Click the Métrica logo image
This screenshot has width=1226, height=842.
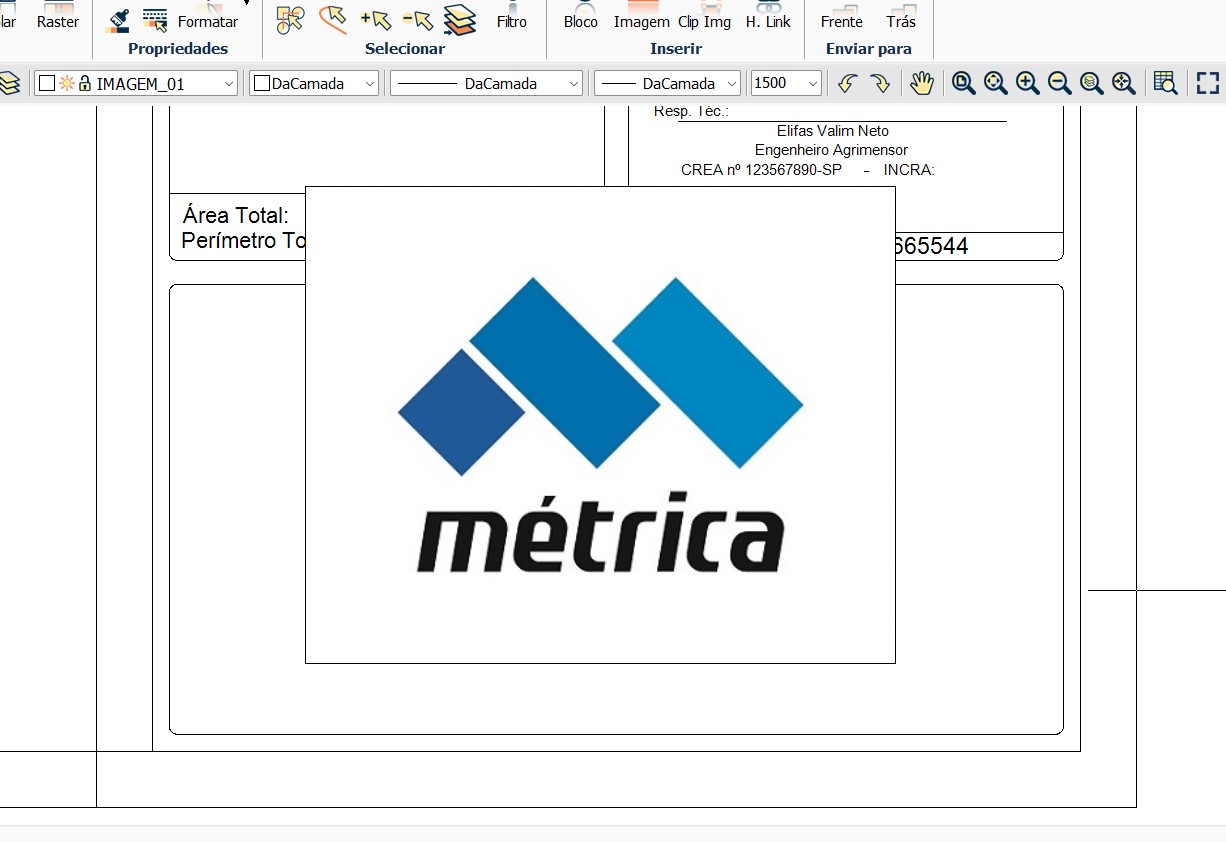pyautogui.click(x=600, y=425)
